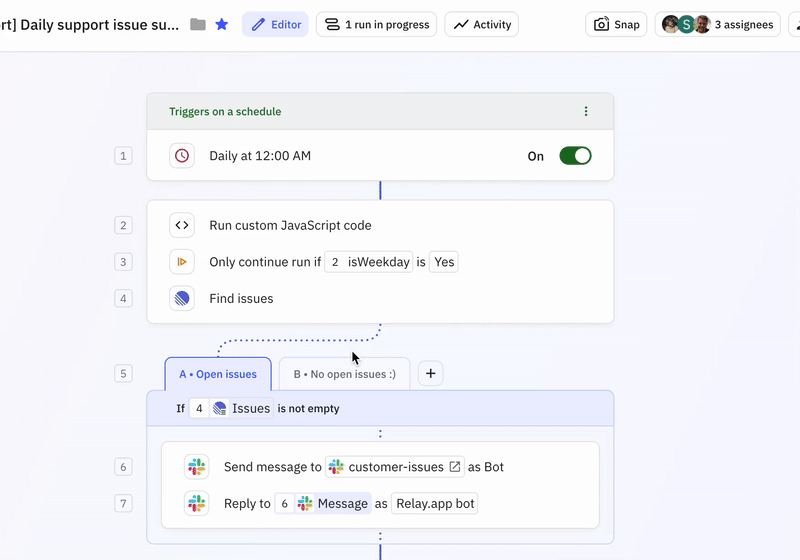
Task: Click the JavaScript code step icon
Action: click(182, 225)
